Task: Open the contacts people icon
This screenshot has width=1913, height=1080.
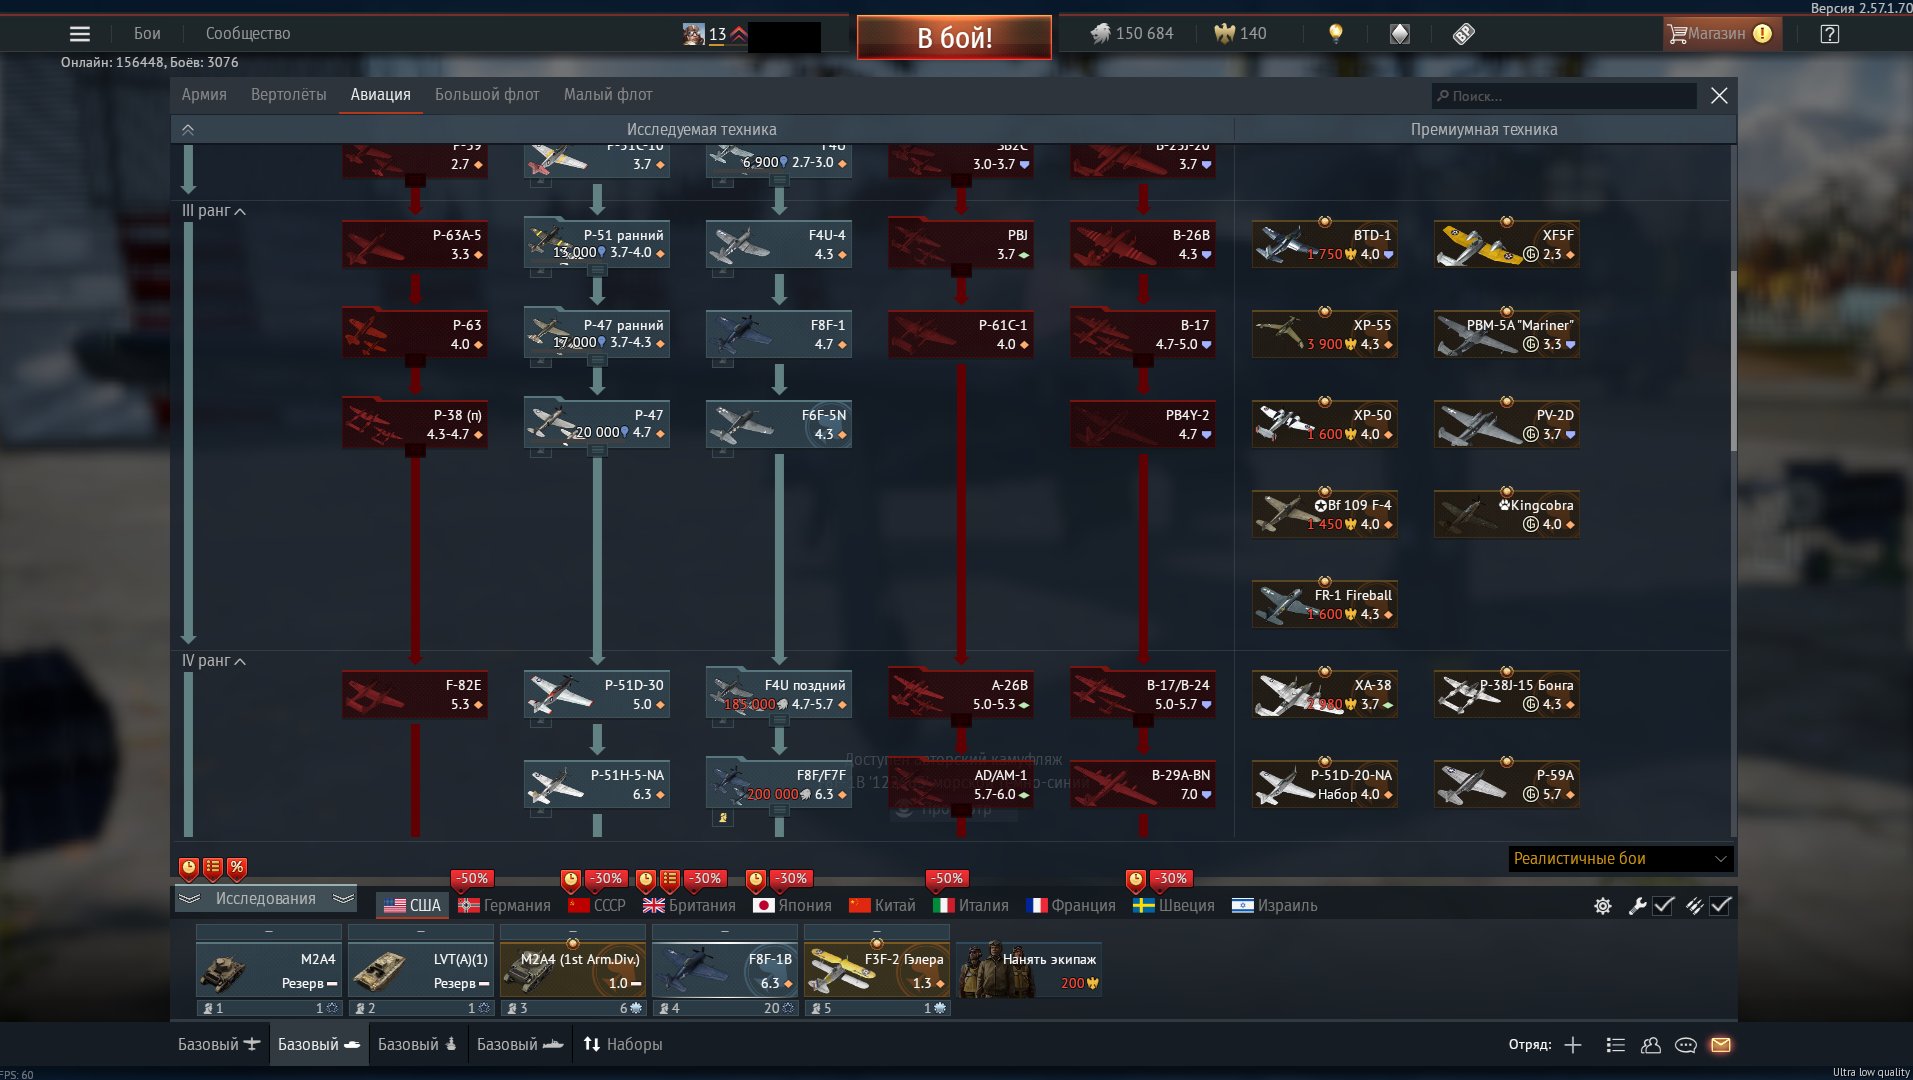Action: coord(1651,1045)
